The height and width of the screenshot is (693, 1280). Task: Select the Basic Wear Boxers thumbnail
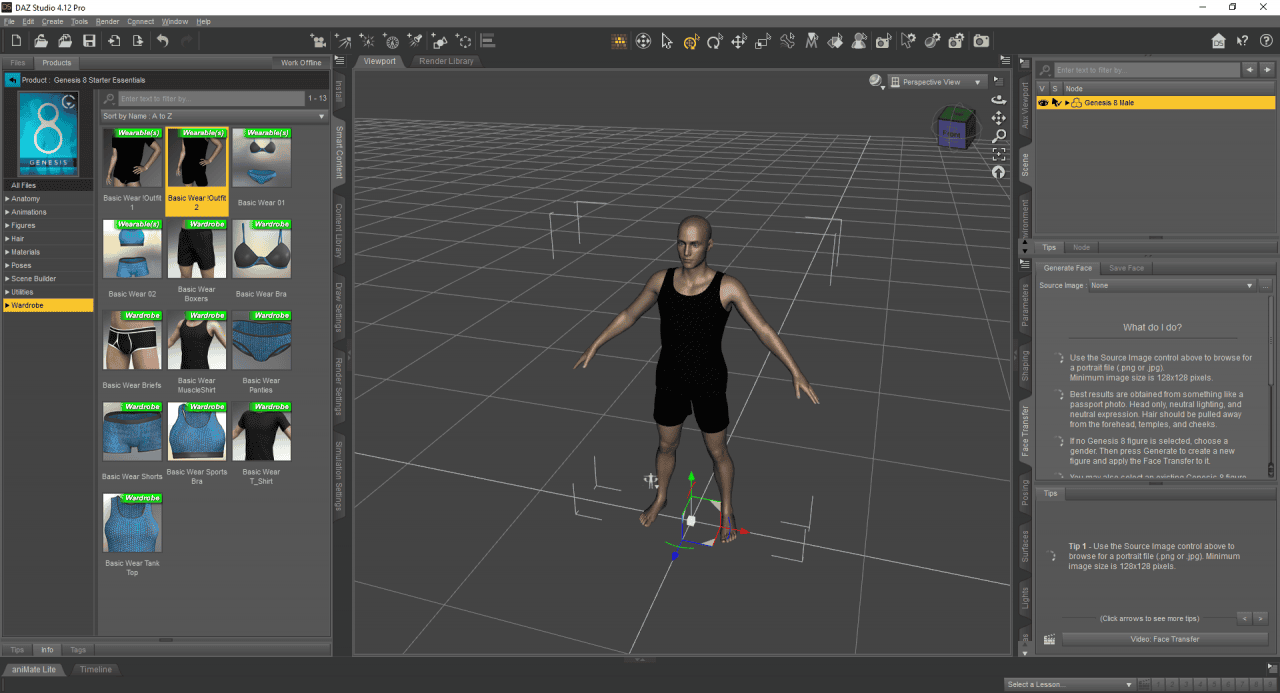tap(196, 250)
